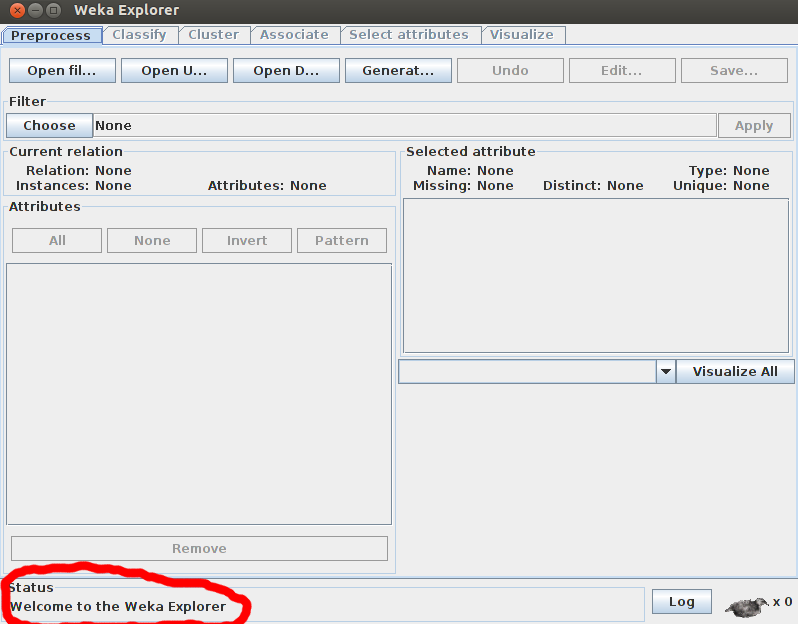Click the Remove button

click(x=199, y=548)
